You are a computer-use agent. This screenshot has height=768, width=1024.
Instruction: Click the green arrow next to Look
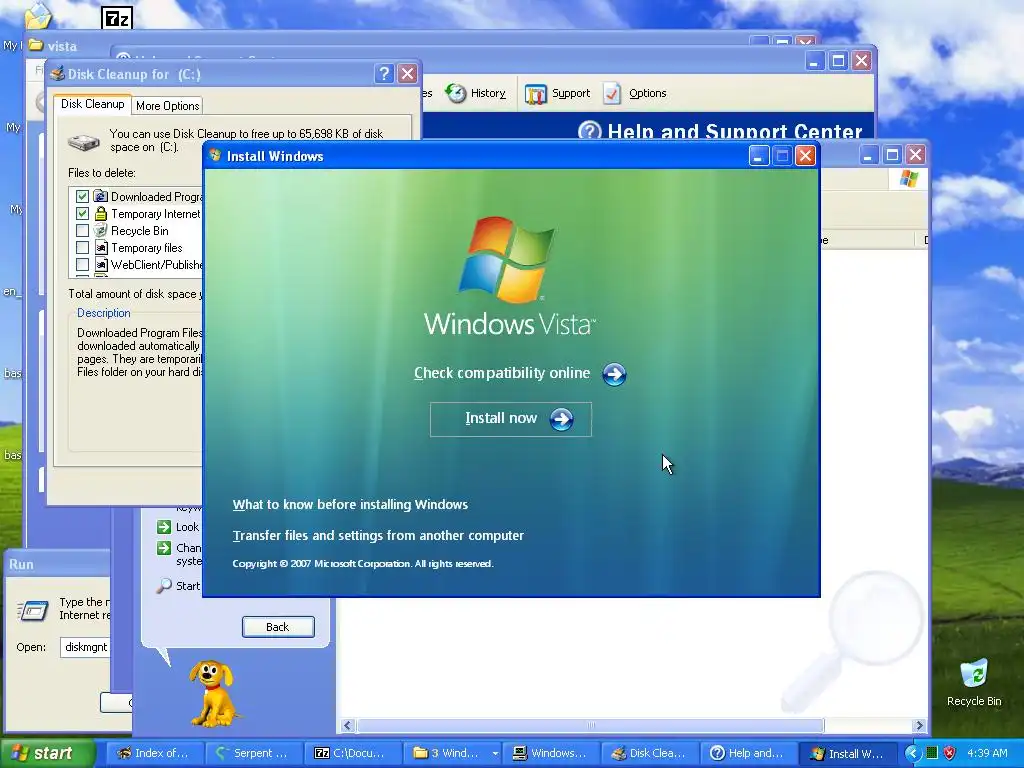(163, 526)
